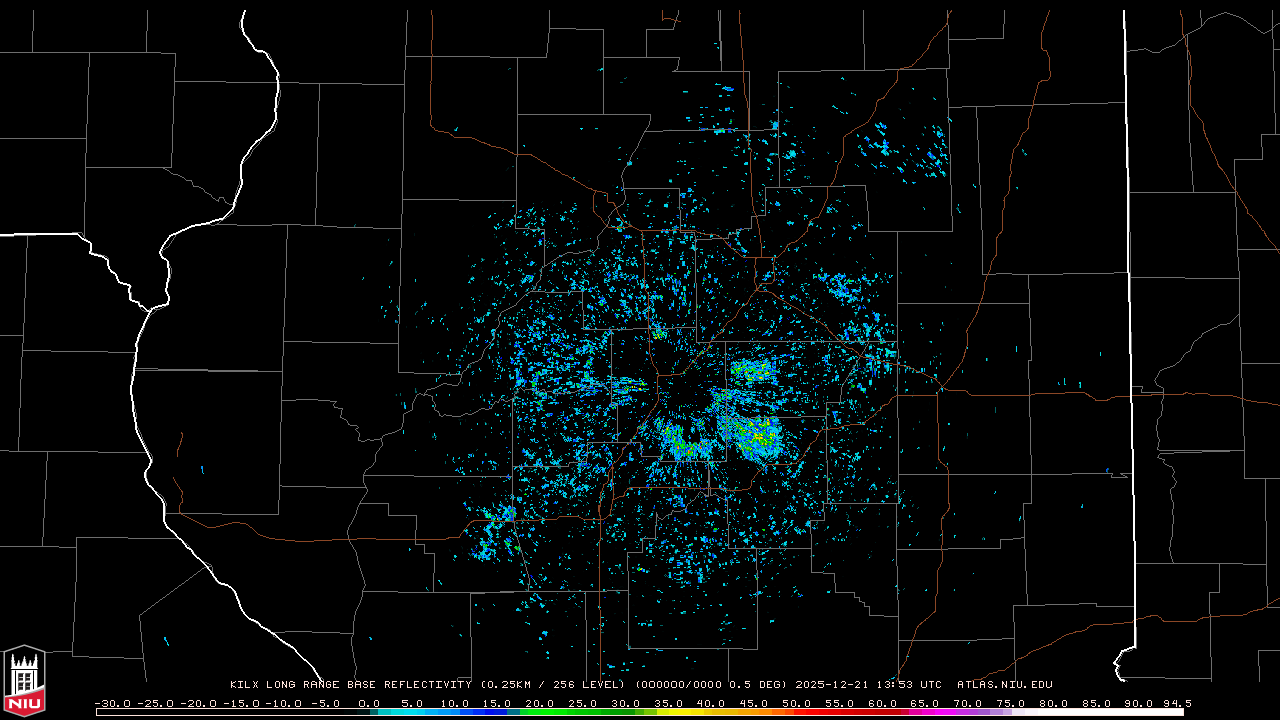This screenshot has height=720, width=1280.
Task: Click the 80.0 dBZ label on color scale
Action: point(1054,703)
